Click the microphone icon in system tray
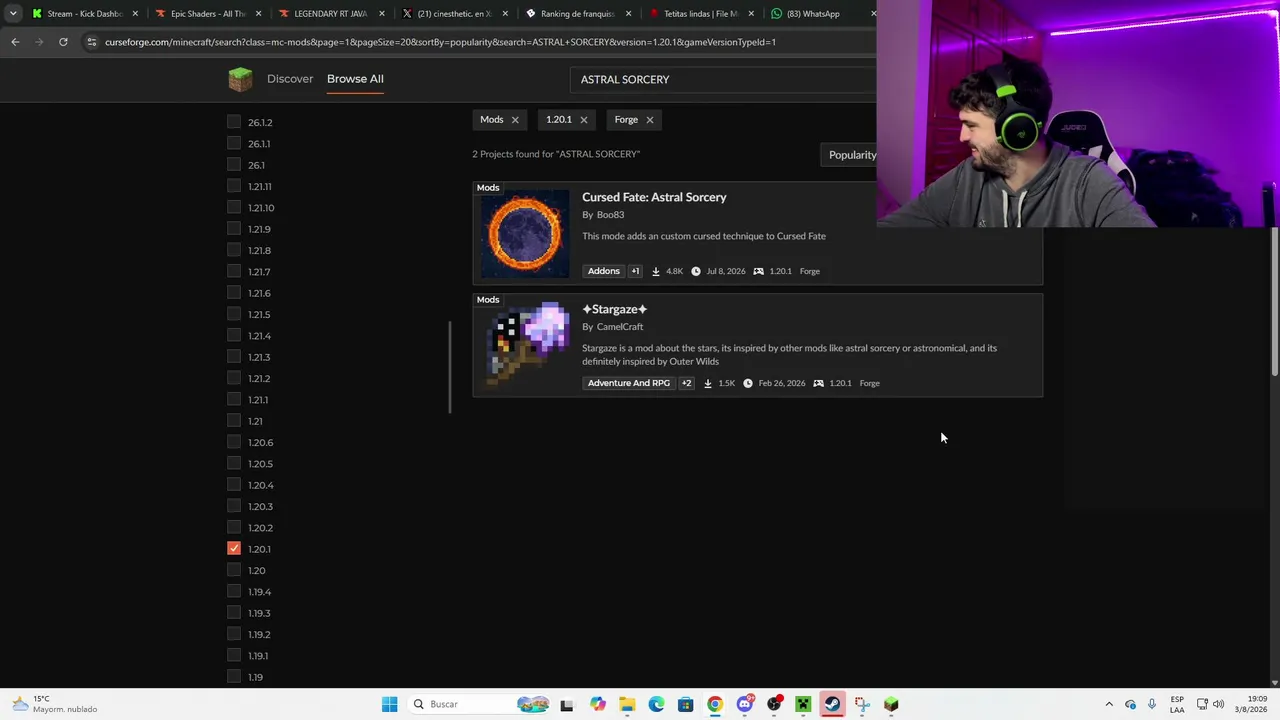The image size is (1280, 720). (x=1152, y=704)
